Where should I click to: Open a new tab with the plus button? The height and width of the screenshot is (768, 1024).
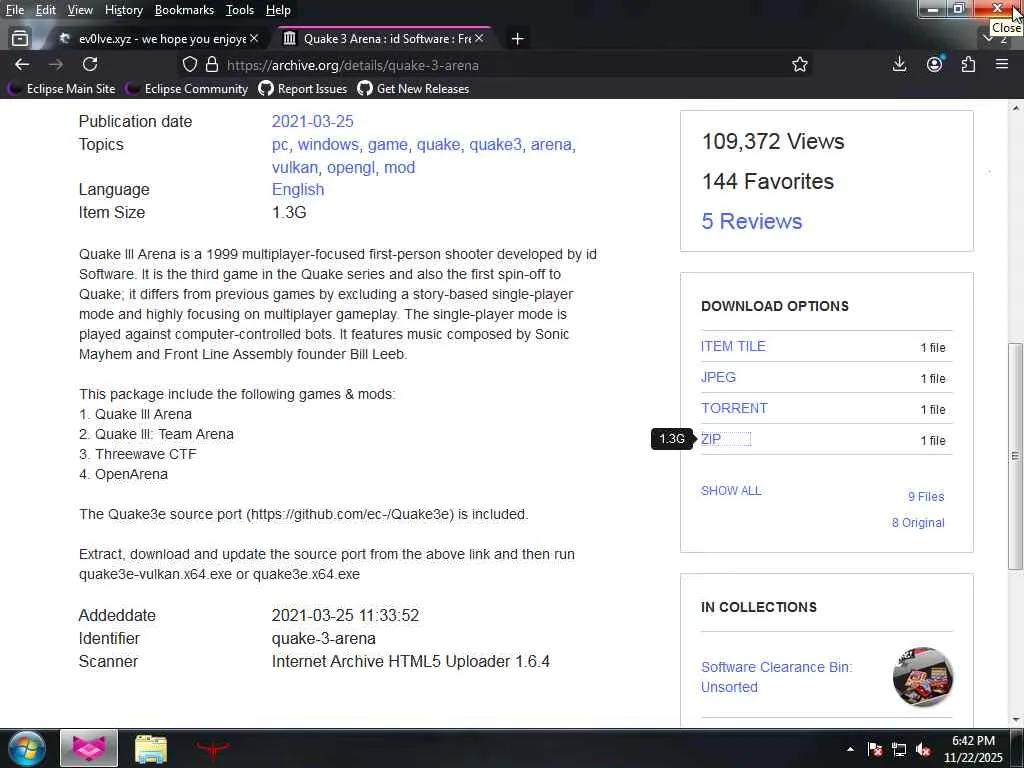click(x=517, y=39)
